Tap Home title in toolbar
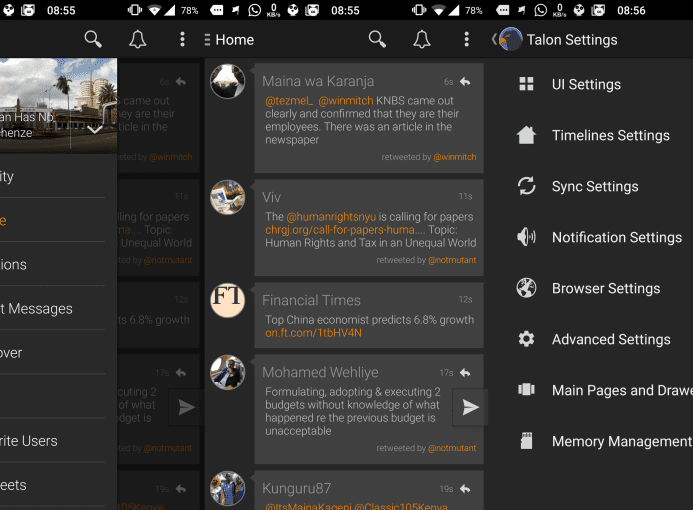Viewport: 693px width, 510px height. pyautogui.click(x=235, y=40)
